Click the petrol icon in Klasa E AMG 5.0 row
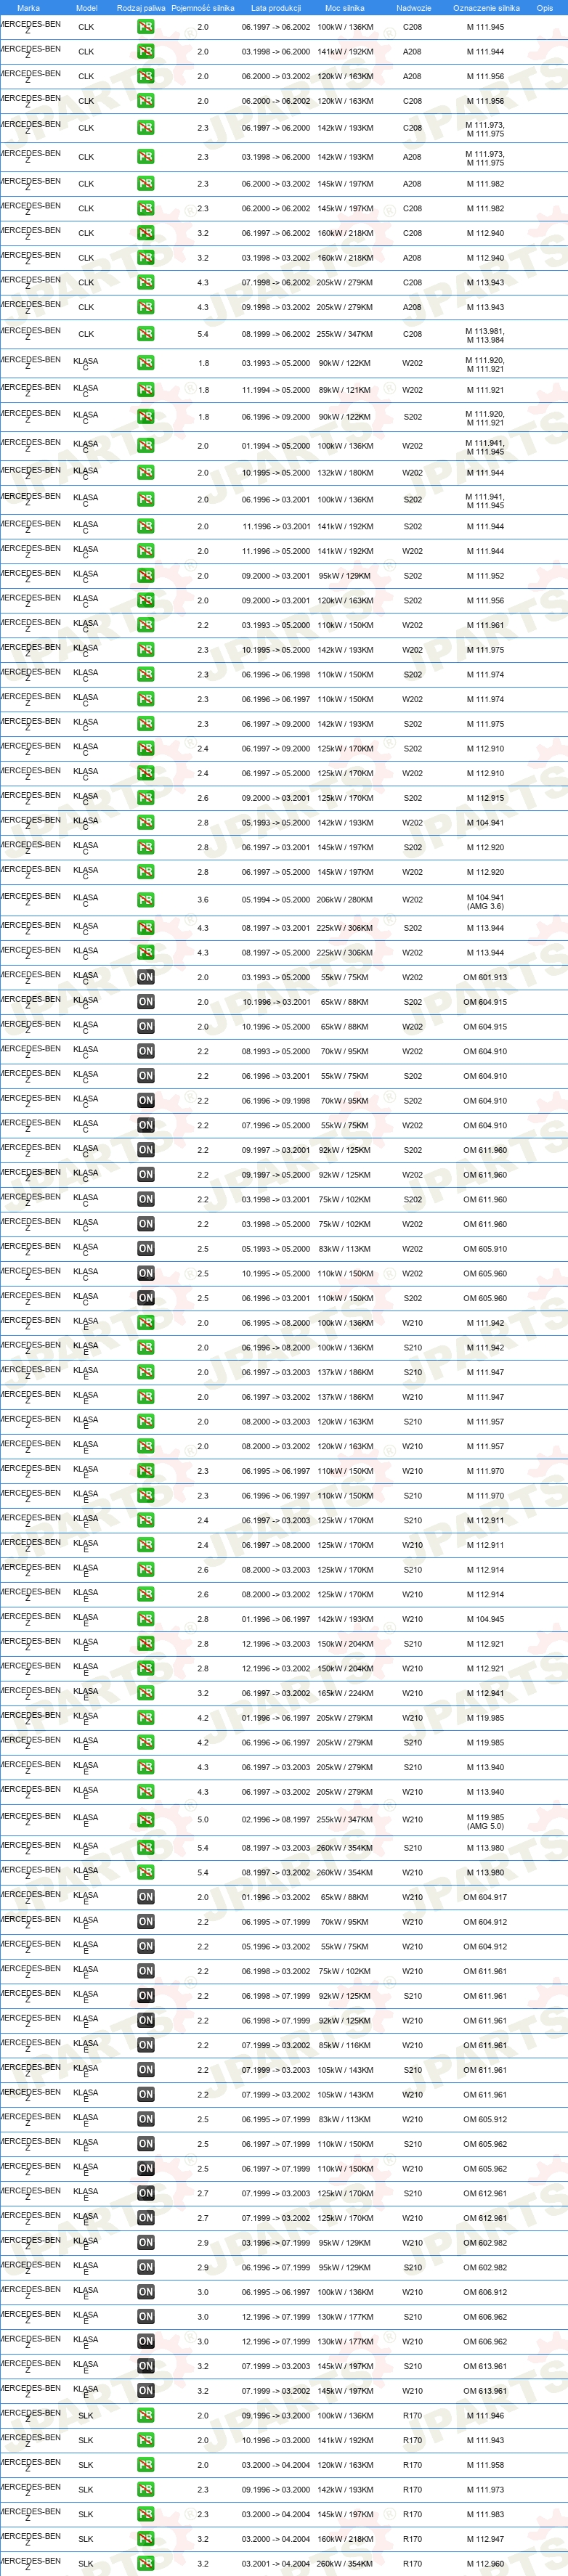Viewport: 568px width, 2576px height. [x=146, y=1820]
